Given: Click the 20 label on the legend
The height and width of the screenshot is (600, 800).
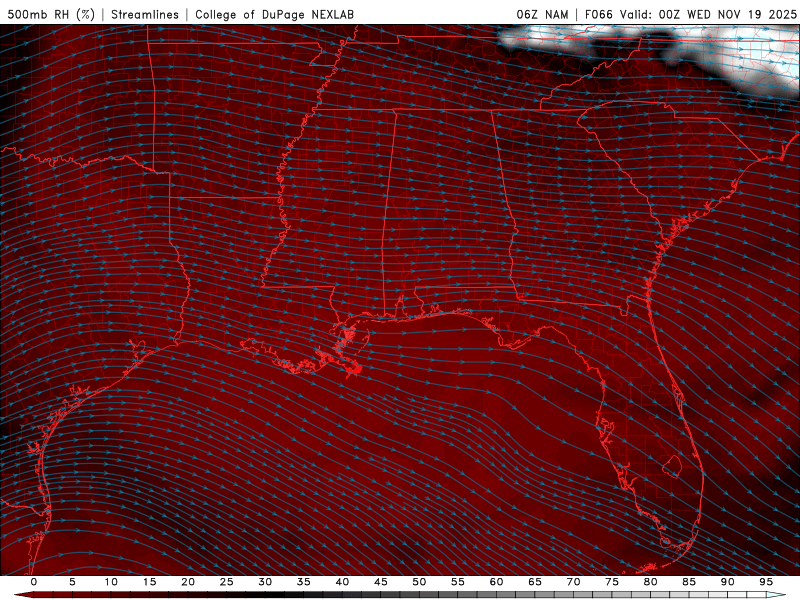Looking at the screenshot, I should click(188, 582).
